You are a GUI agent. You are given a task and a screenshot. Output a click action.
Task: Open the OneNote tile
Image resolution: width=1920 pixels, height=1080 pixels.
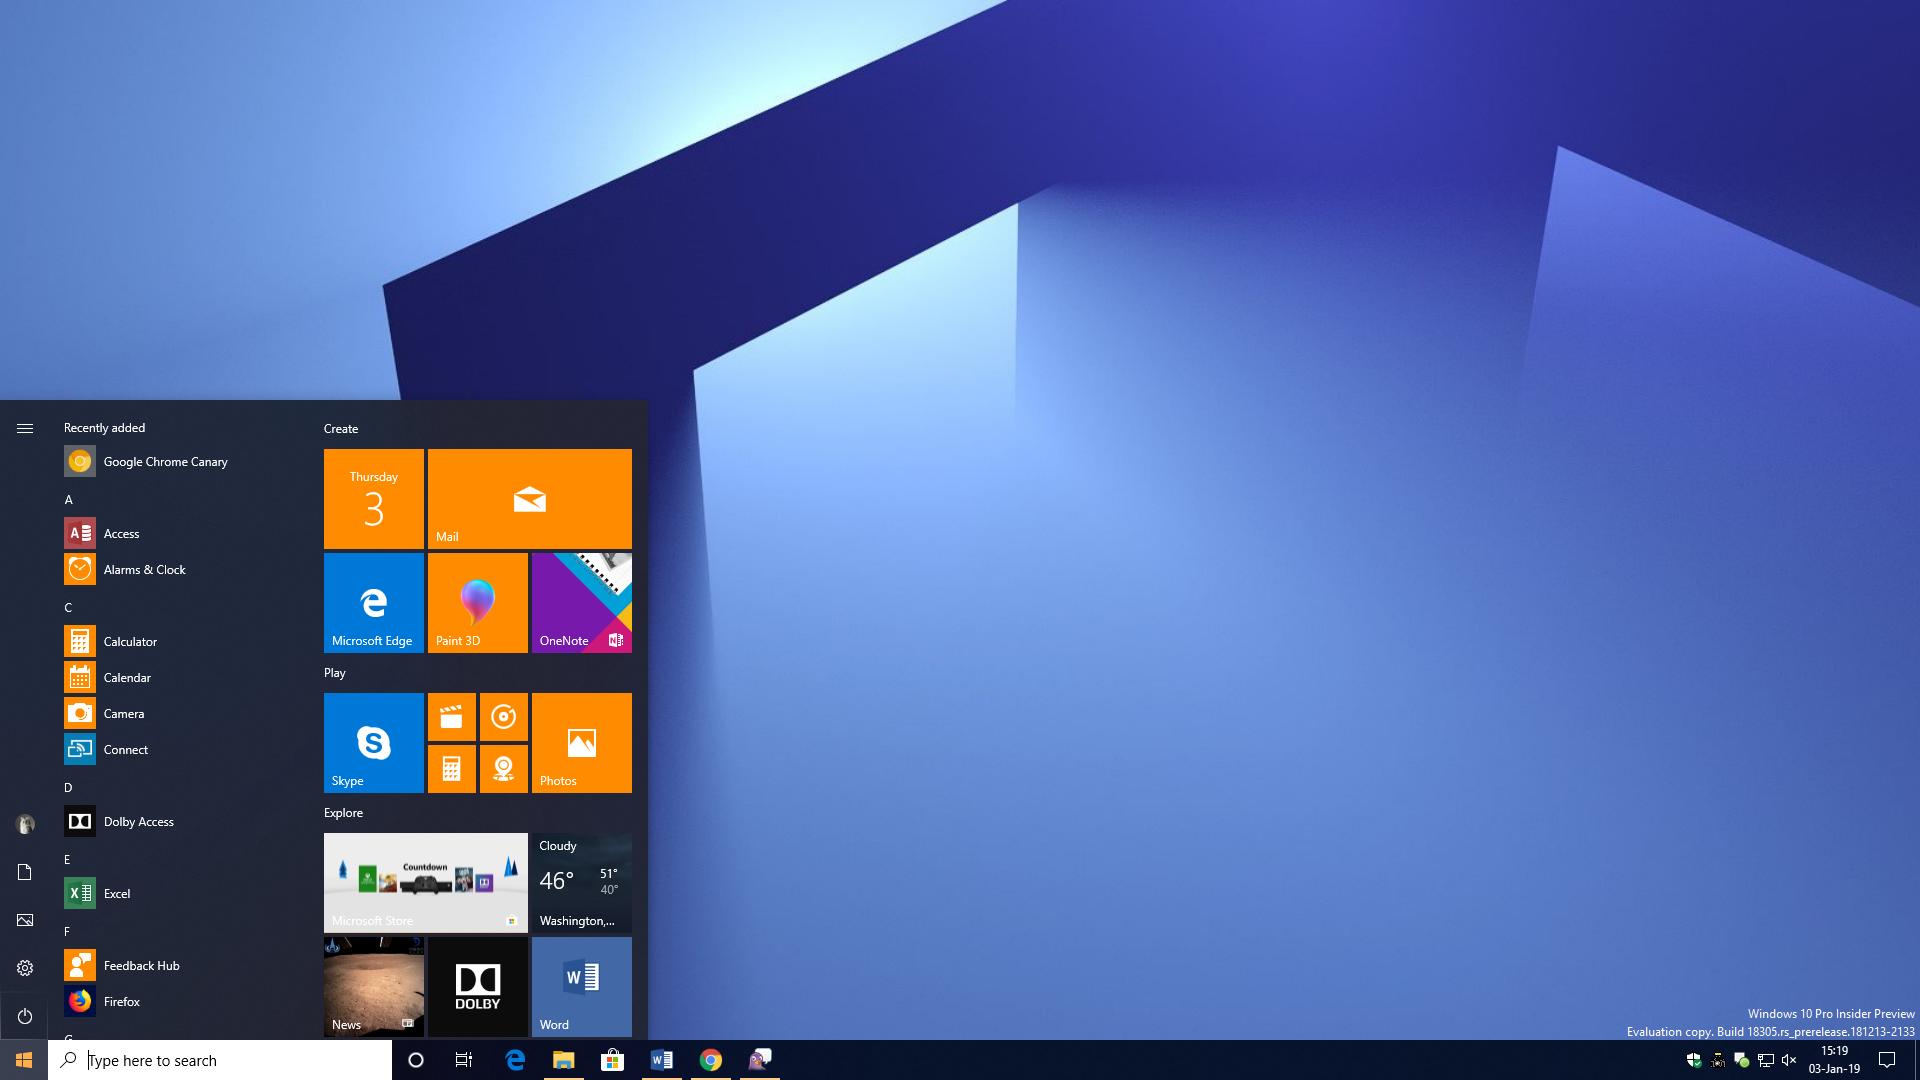point(582,603)
